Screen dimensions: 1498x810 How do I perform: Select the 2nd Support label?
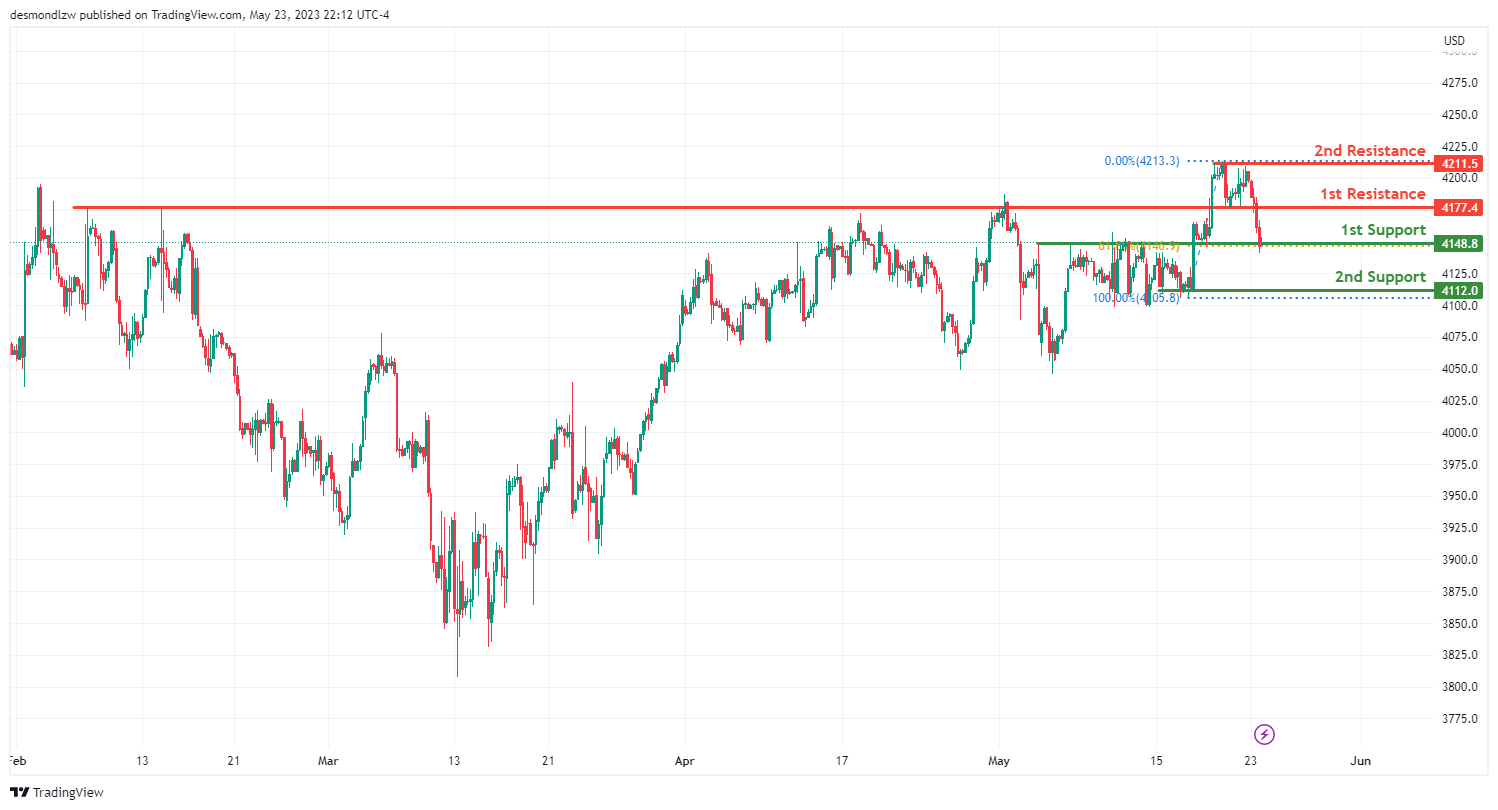coord(1380,277)
